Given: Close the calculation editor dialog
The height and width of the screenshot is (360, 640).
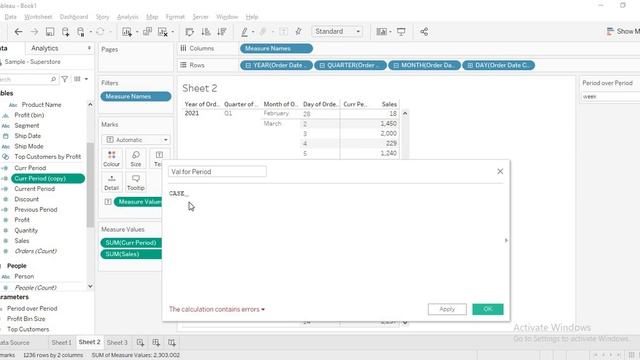Looking at the screenshot, I should tap(500, 171).
